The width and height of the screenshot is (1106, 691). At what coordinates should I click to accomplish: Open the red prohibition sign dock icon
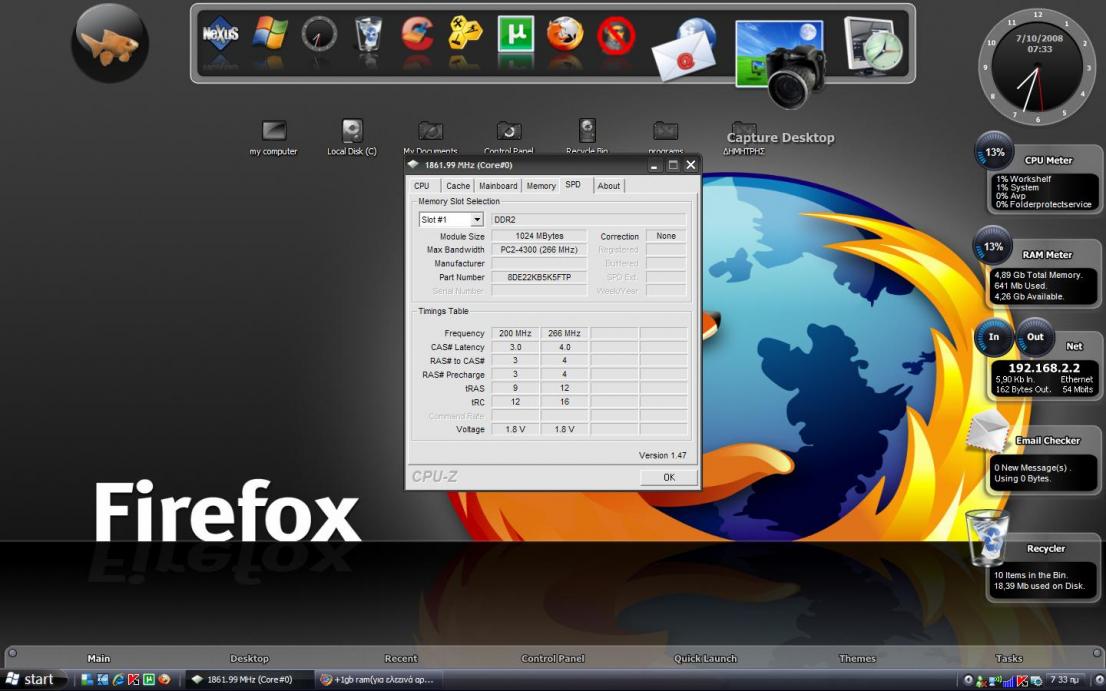pos(616,35)
